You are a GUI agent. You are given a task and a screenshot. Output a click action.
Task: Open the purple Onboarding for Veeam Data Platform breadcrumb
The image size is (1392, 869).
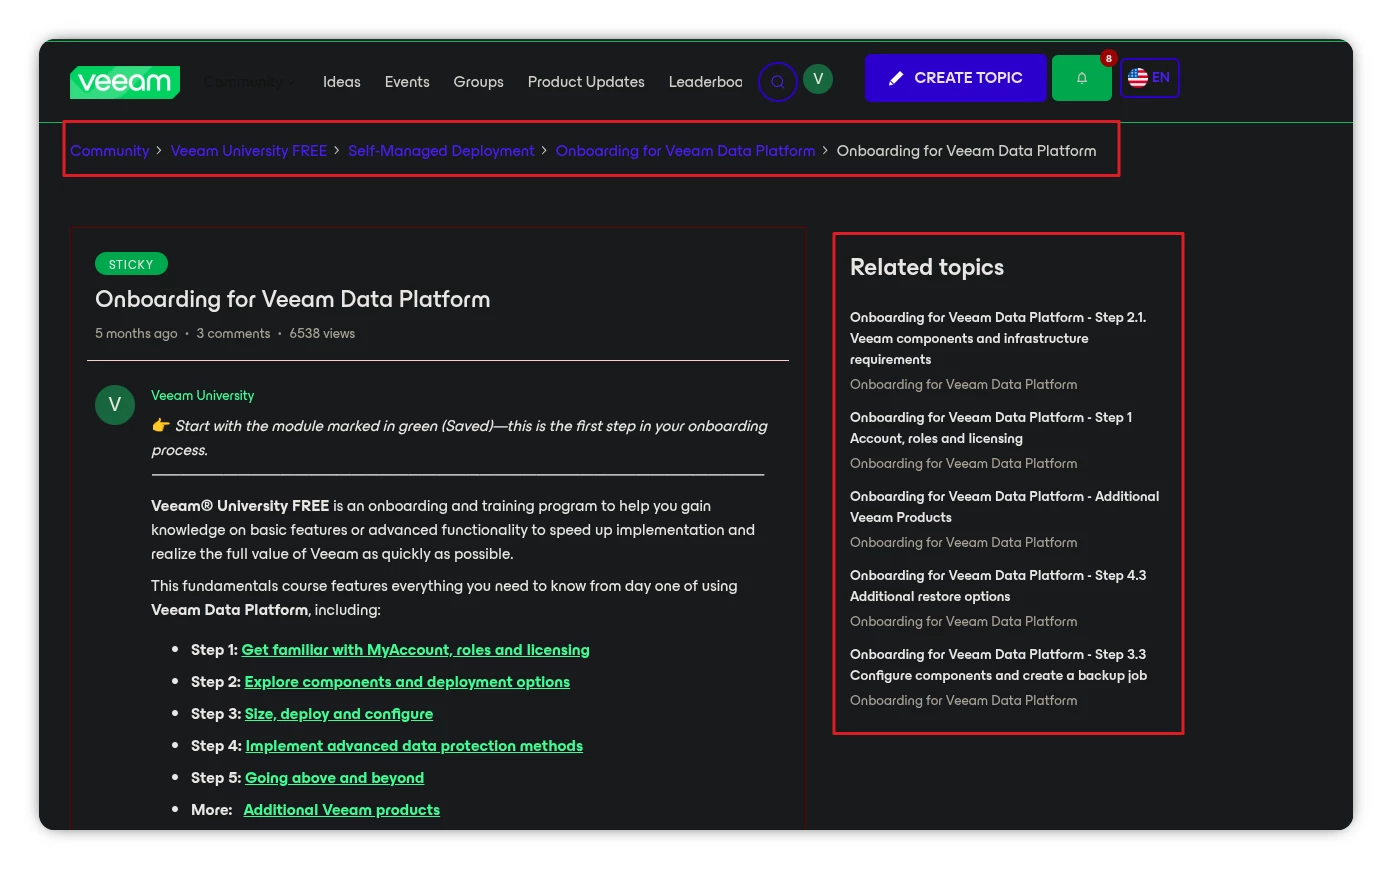pos(685,151)
